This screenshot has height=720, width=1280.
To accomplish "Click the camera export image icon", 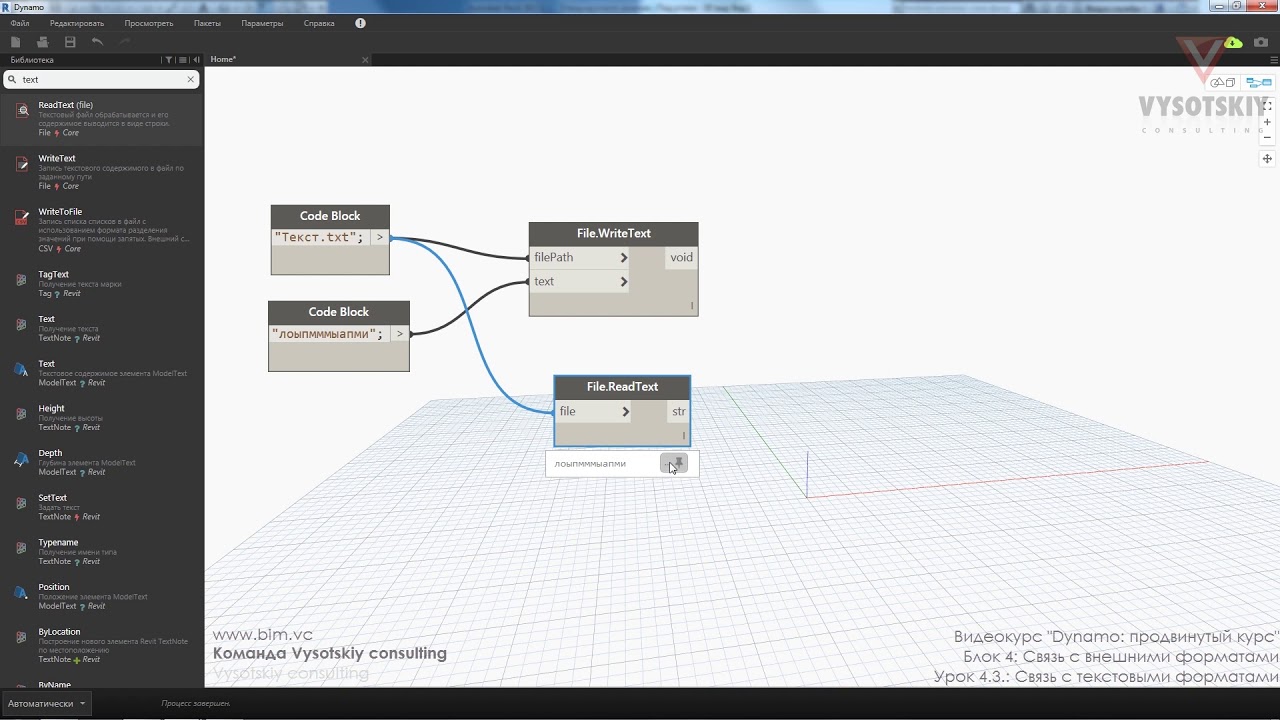I will pyautogui.click(x=1261, y=42).
